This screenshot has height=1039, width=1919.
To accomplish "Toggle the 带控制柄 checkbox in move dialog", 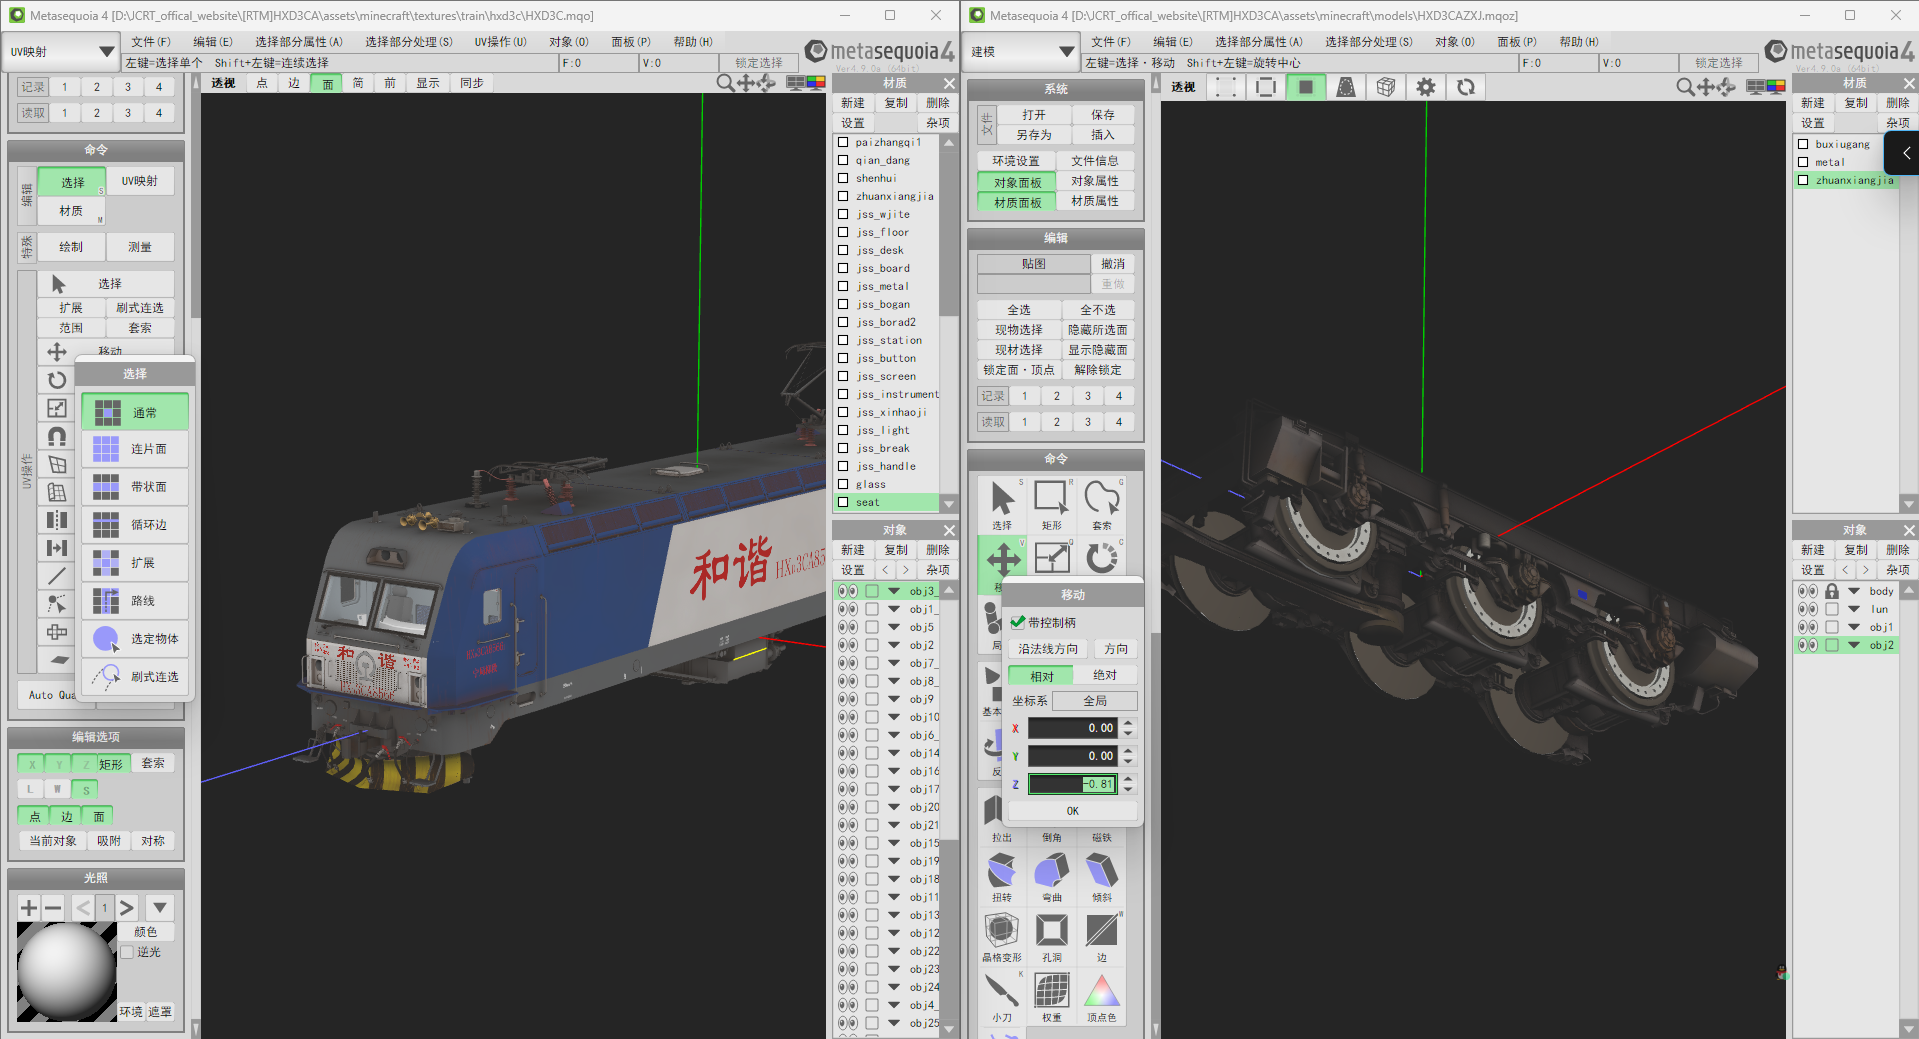I will point(1018,622).
